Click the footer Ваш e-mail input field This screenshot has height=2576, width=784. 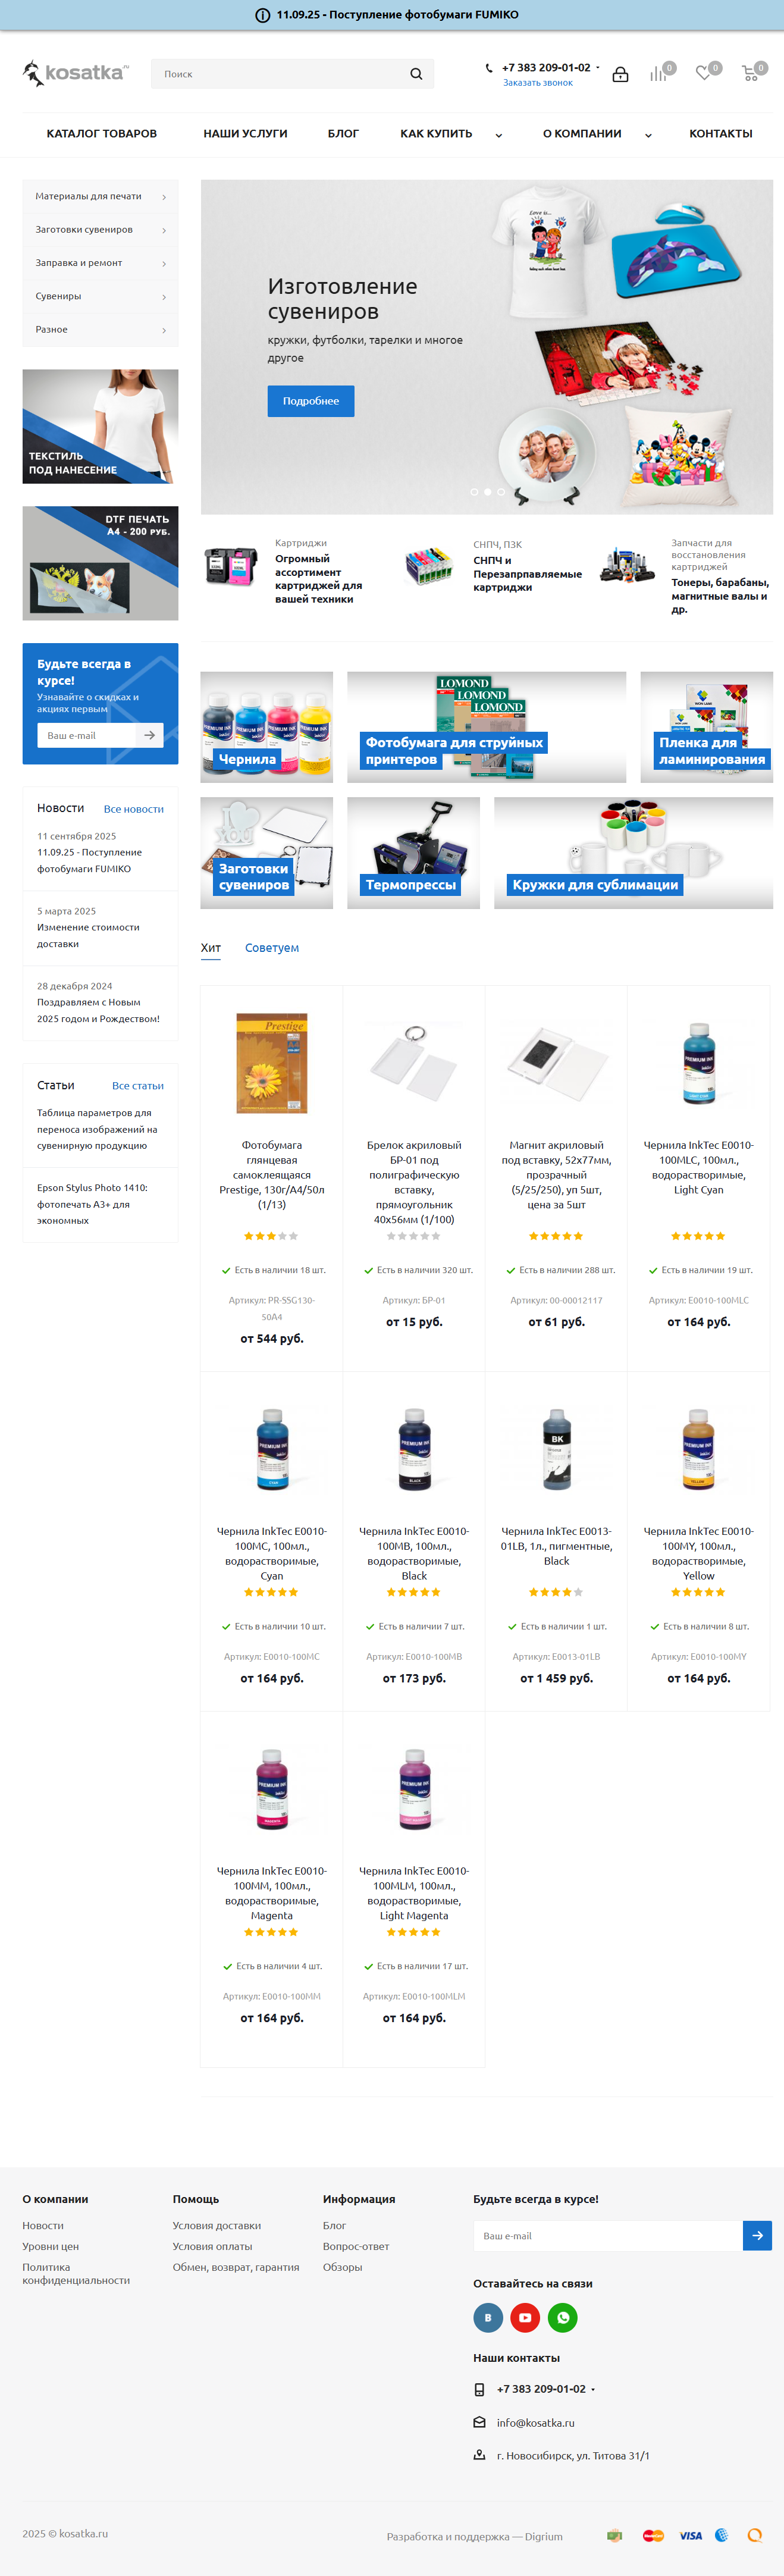click(x=608, y=2236)
